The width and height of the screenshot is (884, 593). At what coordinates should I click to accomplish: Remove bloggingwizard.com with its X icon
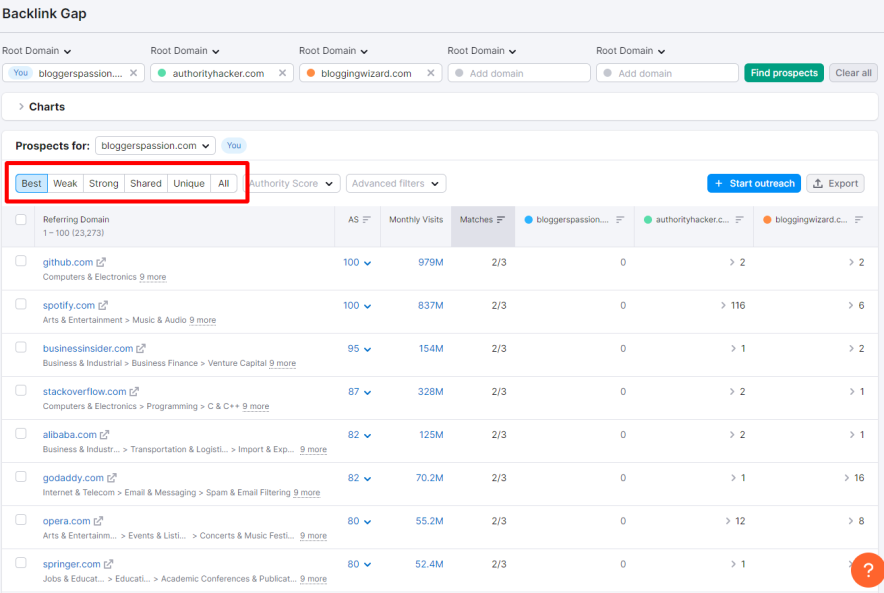click(431, 73)
